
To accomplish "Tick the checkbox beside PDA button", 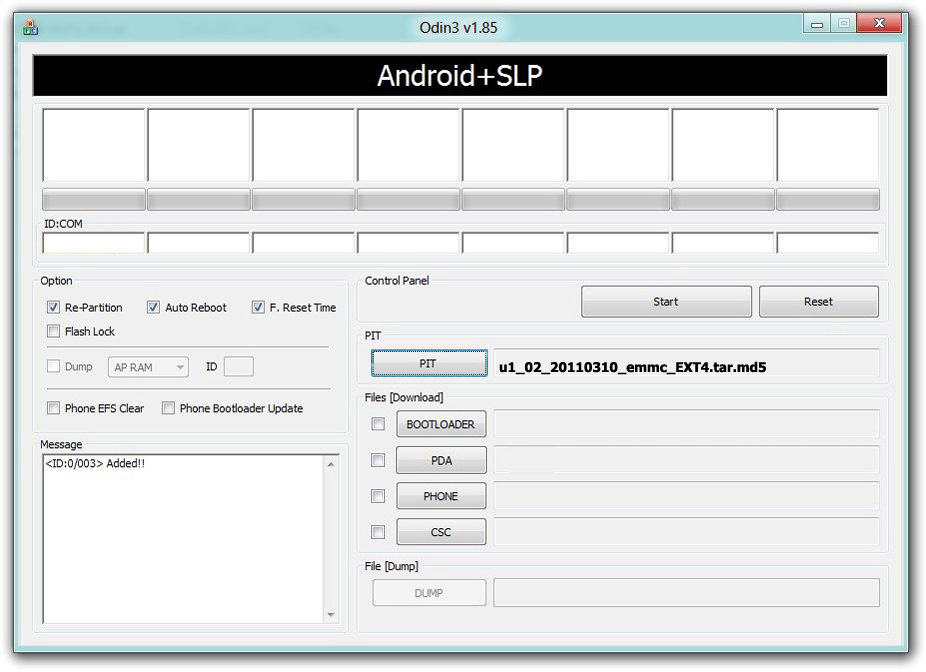I will click(x=378, y=460).
